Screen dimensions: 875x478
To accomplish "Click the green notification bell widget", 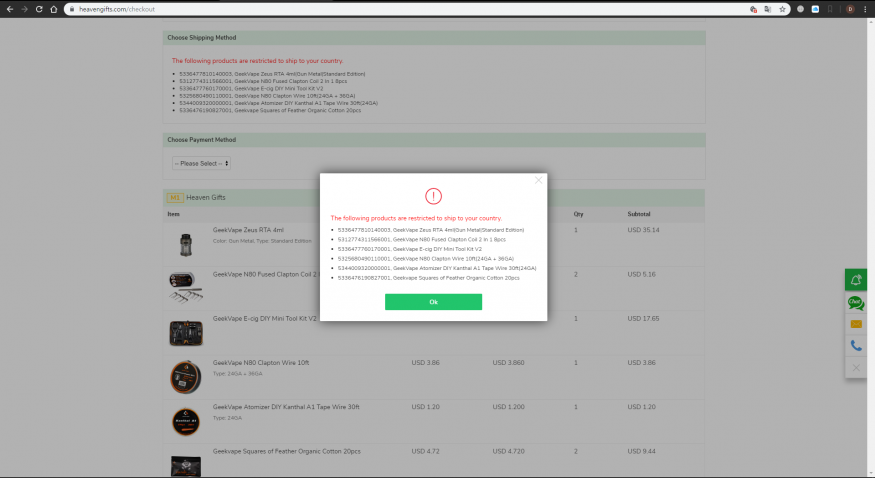I will [x=856, y=280].
